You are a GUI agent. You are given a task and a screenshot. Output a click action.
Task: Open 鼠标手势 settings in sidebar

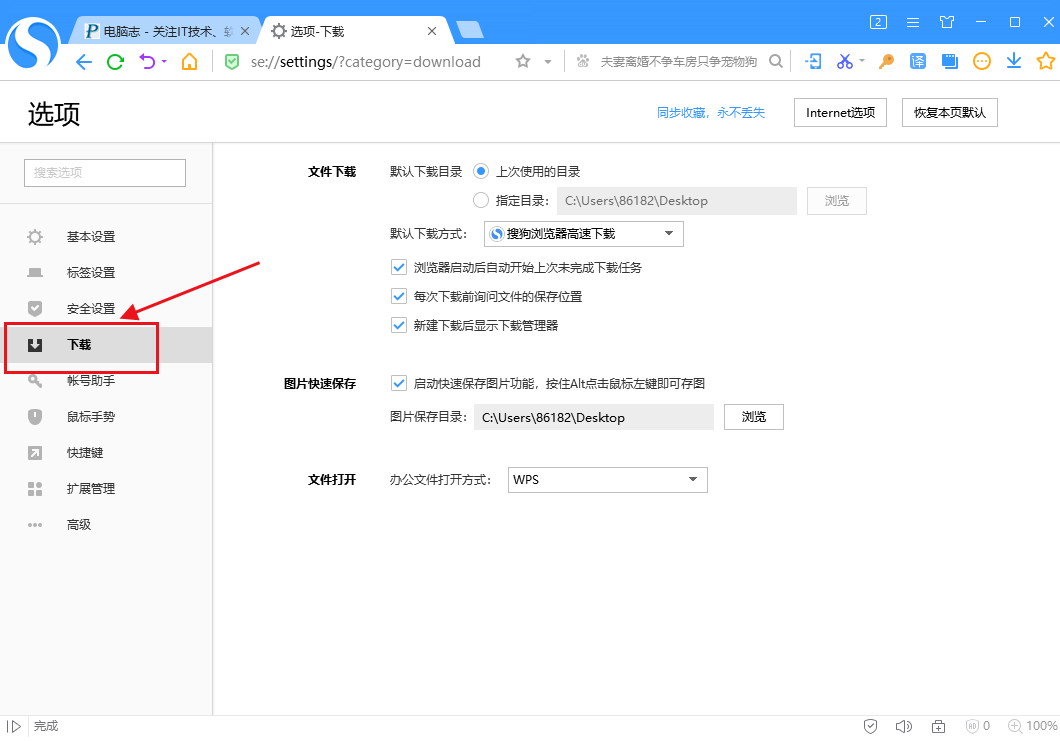[90, 416]
